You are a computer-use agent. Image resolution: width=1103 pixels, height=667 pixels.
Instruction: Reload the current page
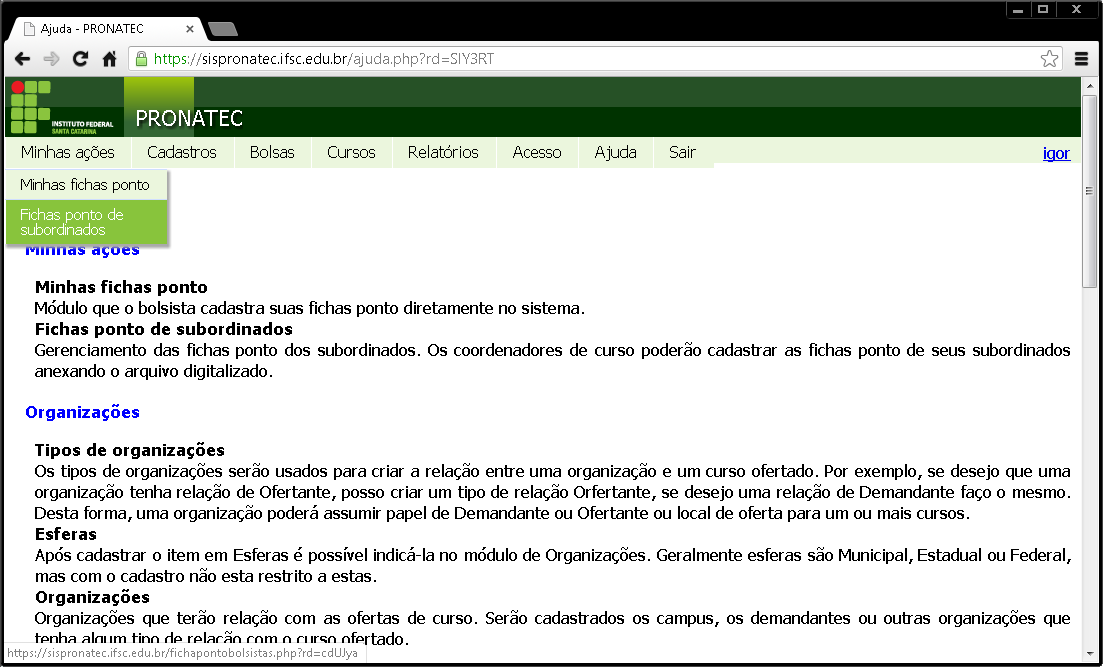click(80, 59)
